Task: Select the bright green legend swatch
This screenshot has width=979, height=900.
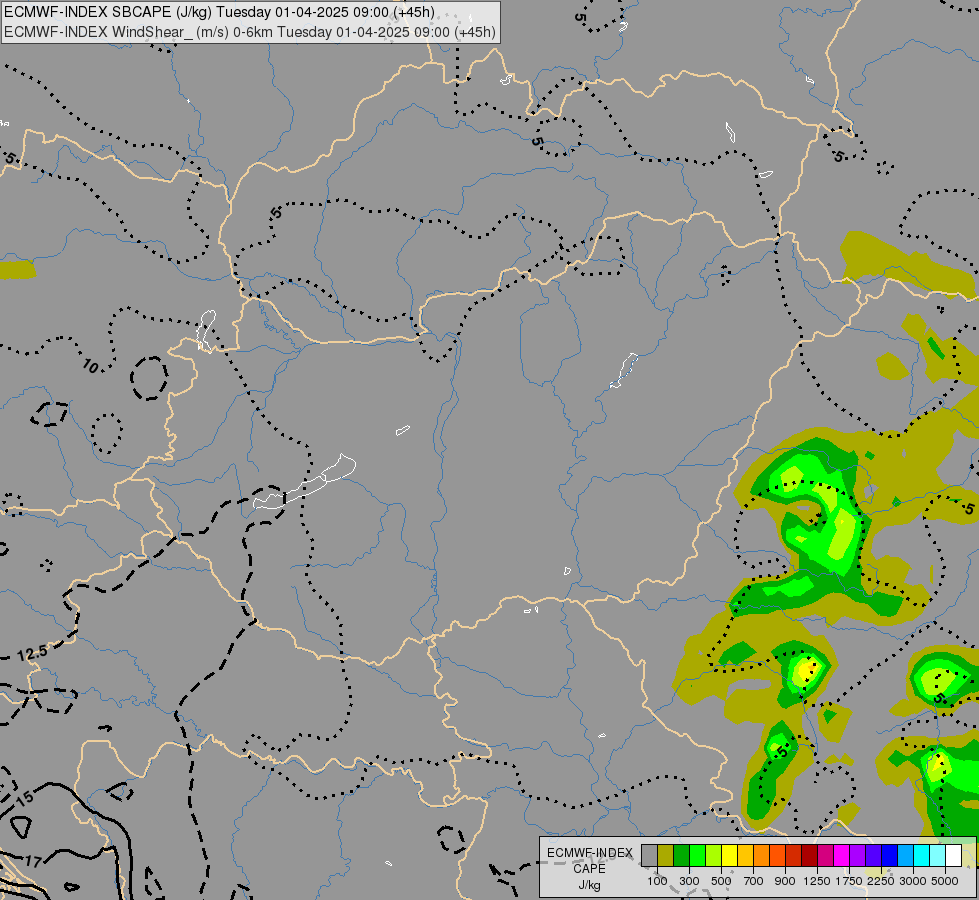Action: pyautogui.click(x=697, y=855)
